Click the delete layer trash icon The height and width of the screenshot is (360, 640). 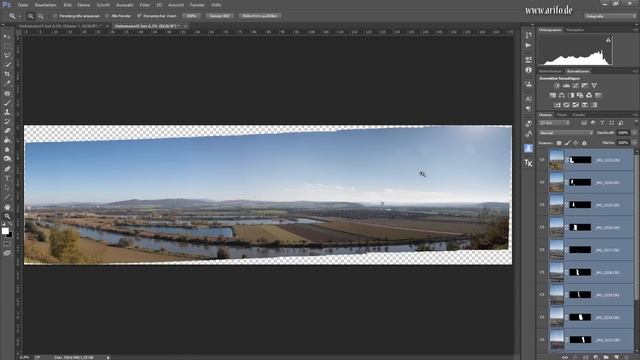pos(627,357)
